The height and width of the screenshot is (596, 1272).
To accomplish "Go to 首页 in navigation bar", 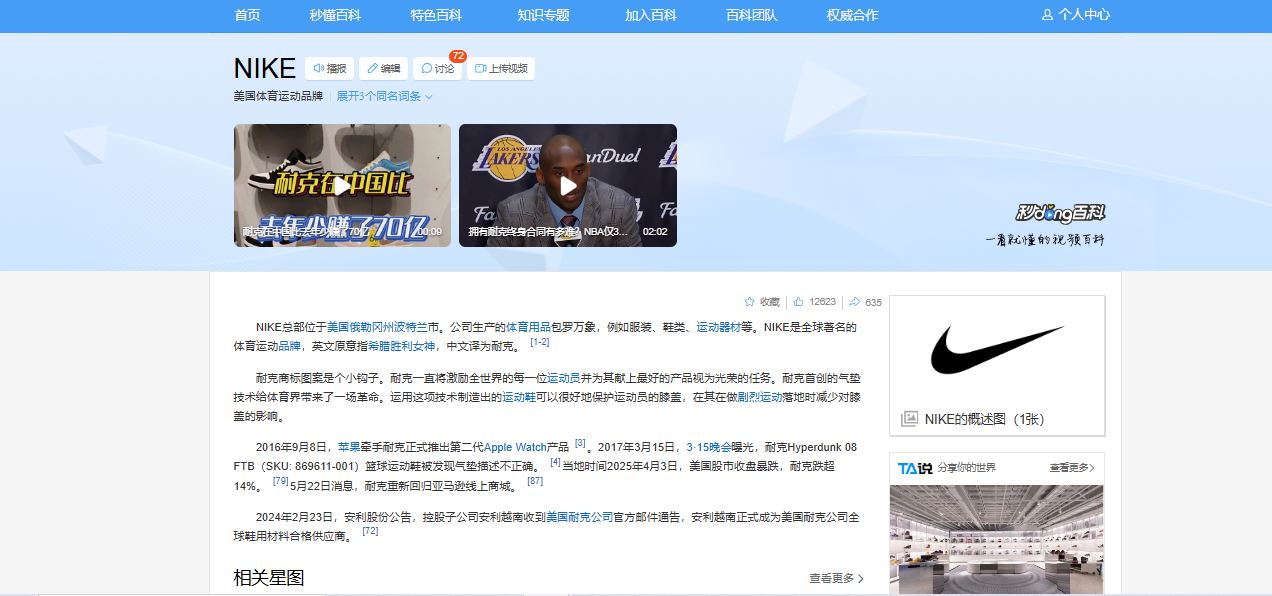I will point(247,15).
